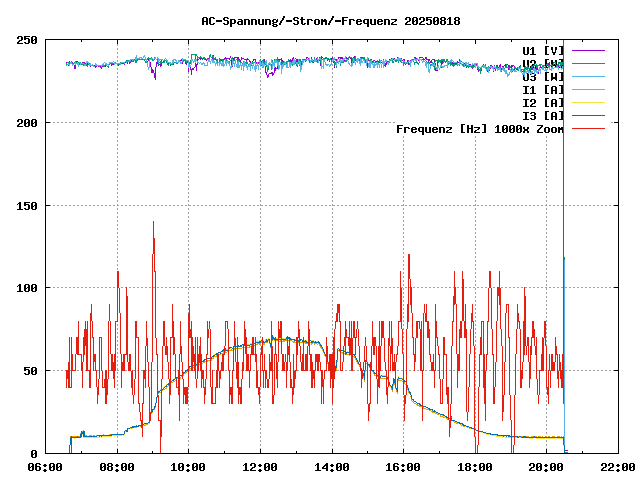Viewport: 640px width, 480px height.
Task: Click the 06:00 x-axis time label
Action: pyautogui.click(x=46, y=467)
